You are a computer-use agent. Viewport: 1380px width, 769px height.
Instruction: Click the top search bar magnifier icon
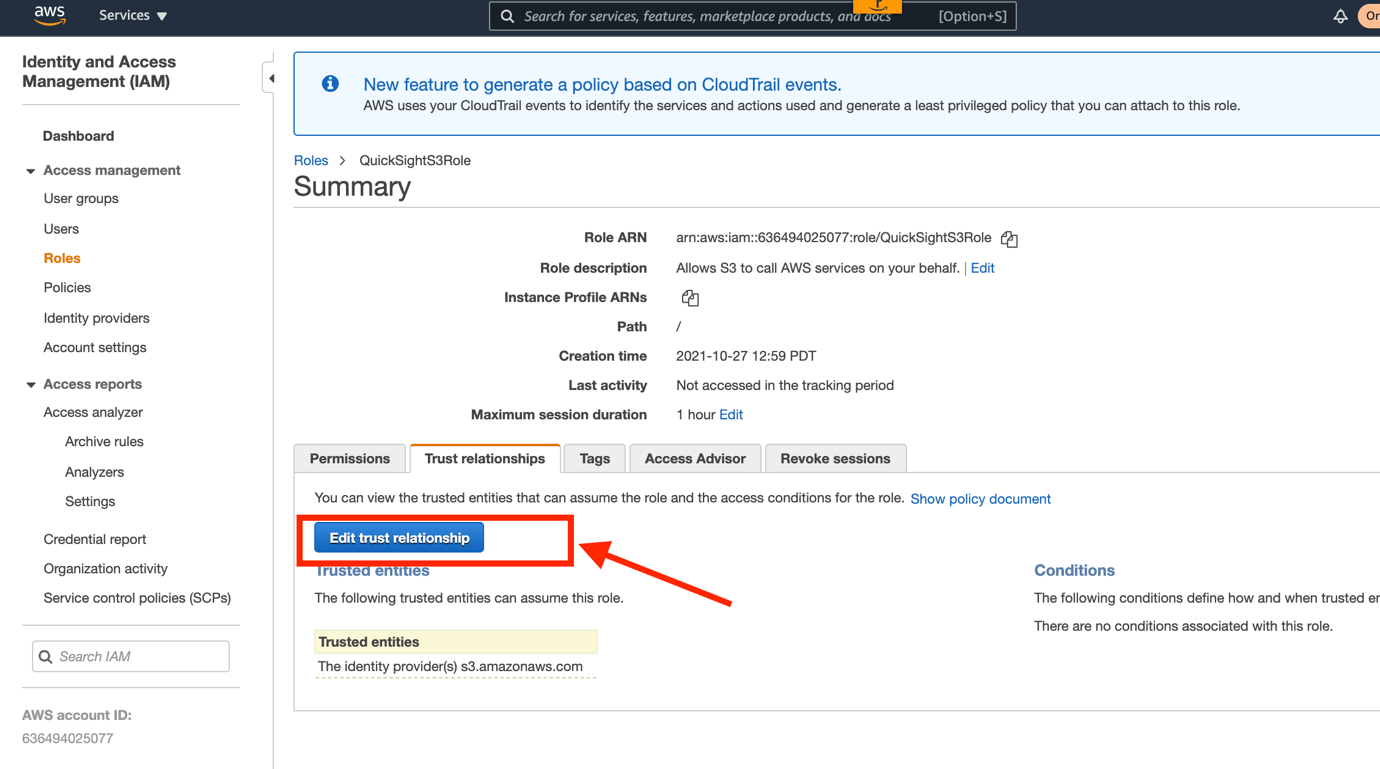tap(507, 16)
